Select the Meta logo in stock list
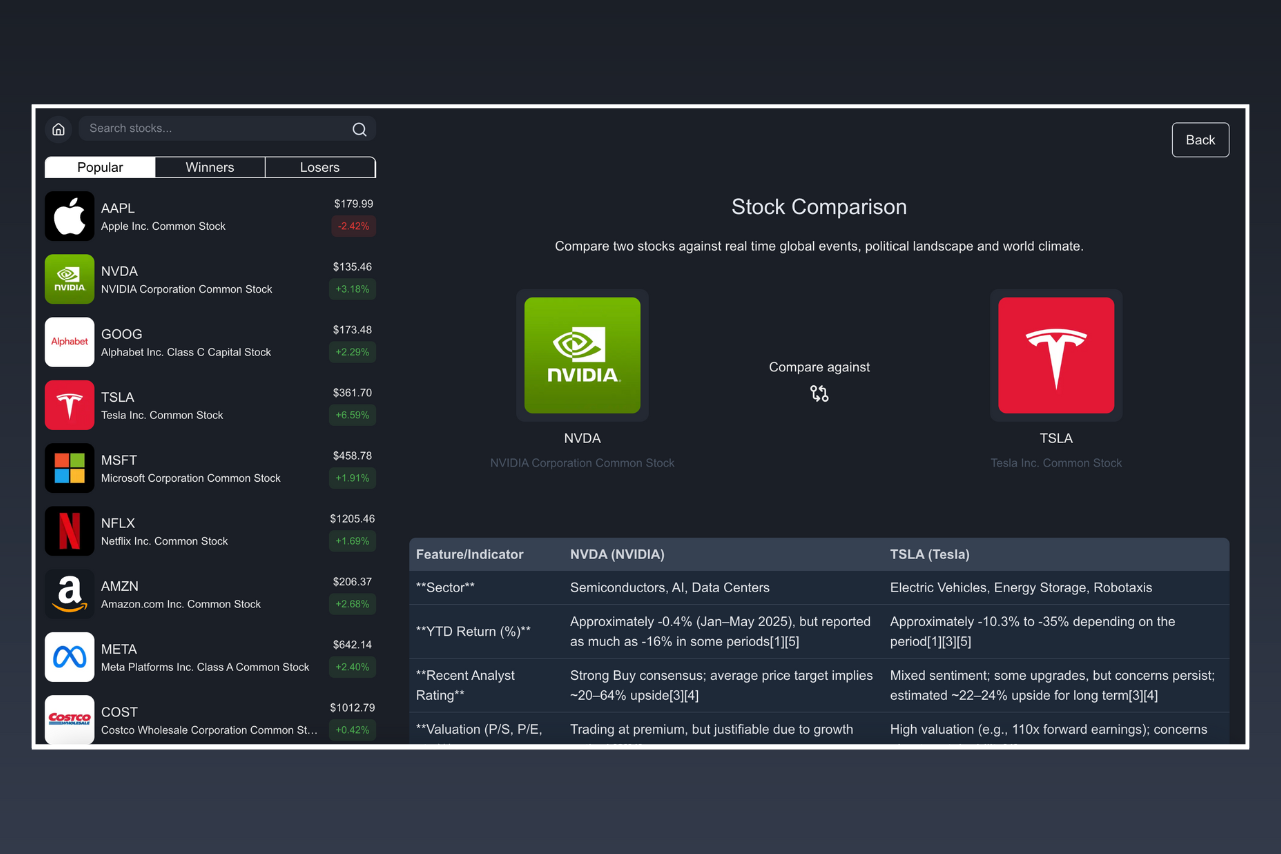Image resolution: width=1281 pixels, height=854 pixels. click(x=70, y=657)
